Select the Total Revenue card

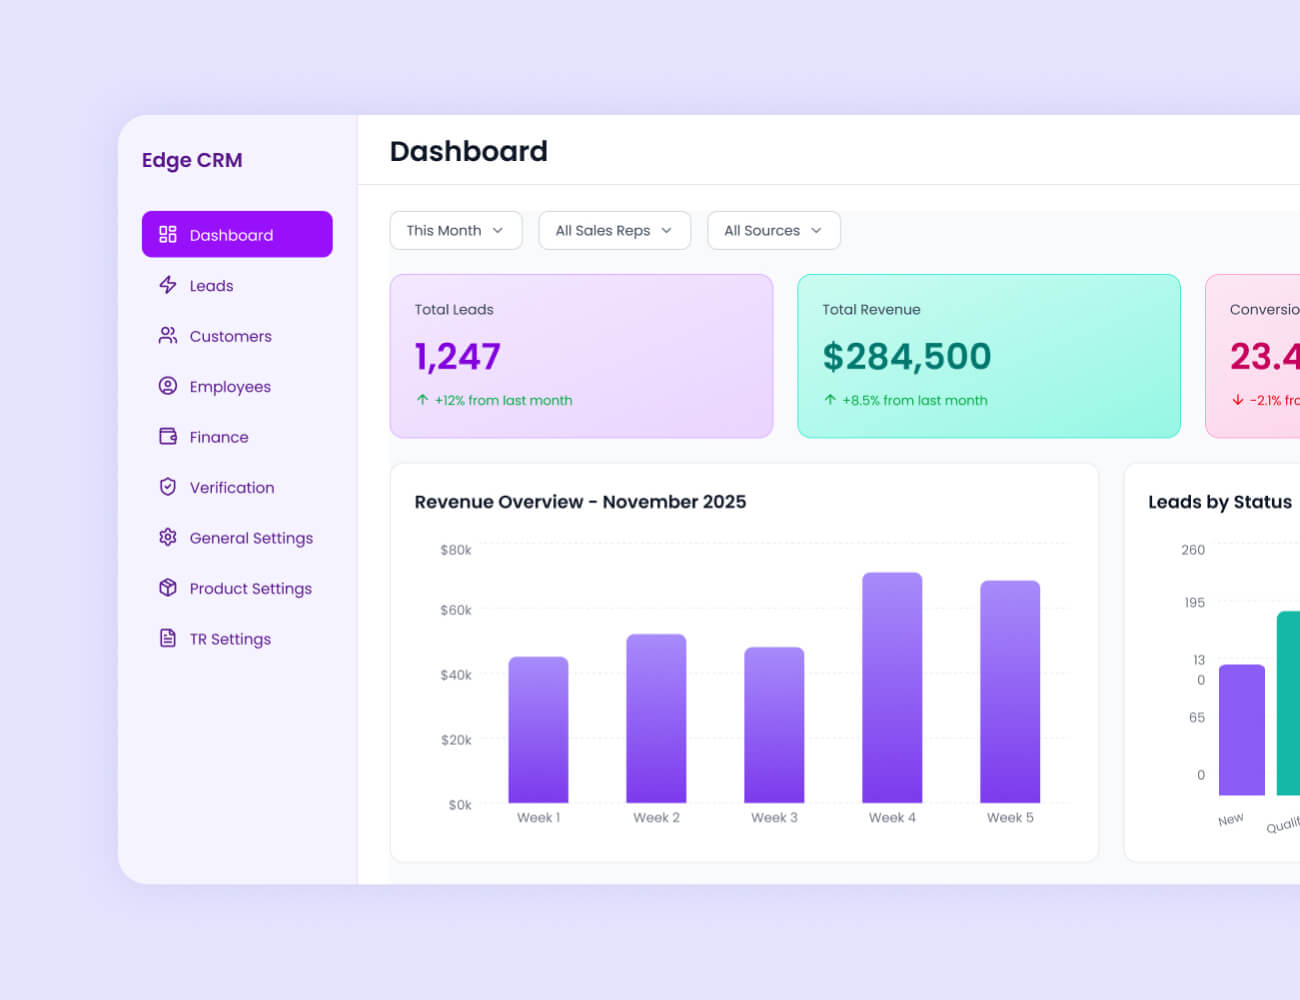(x=988, y=356)
